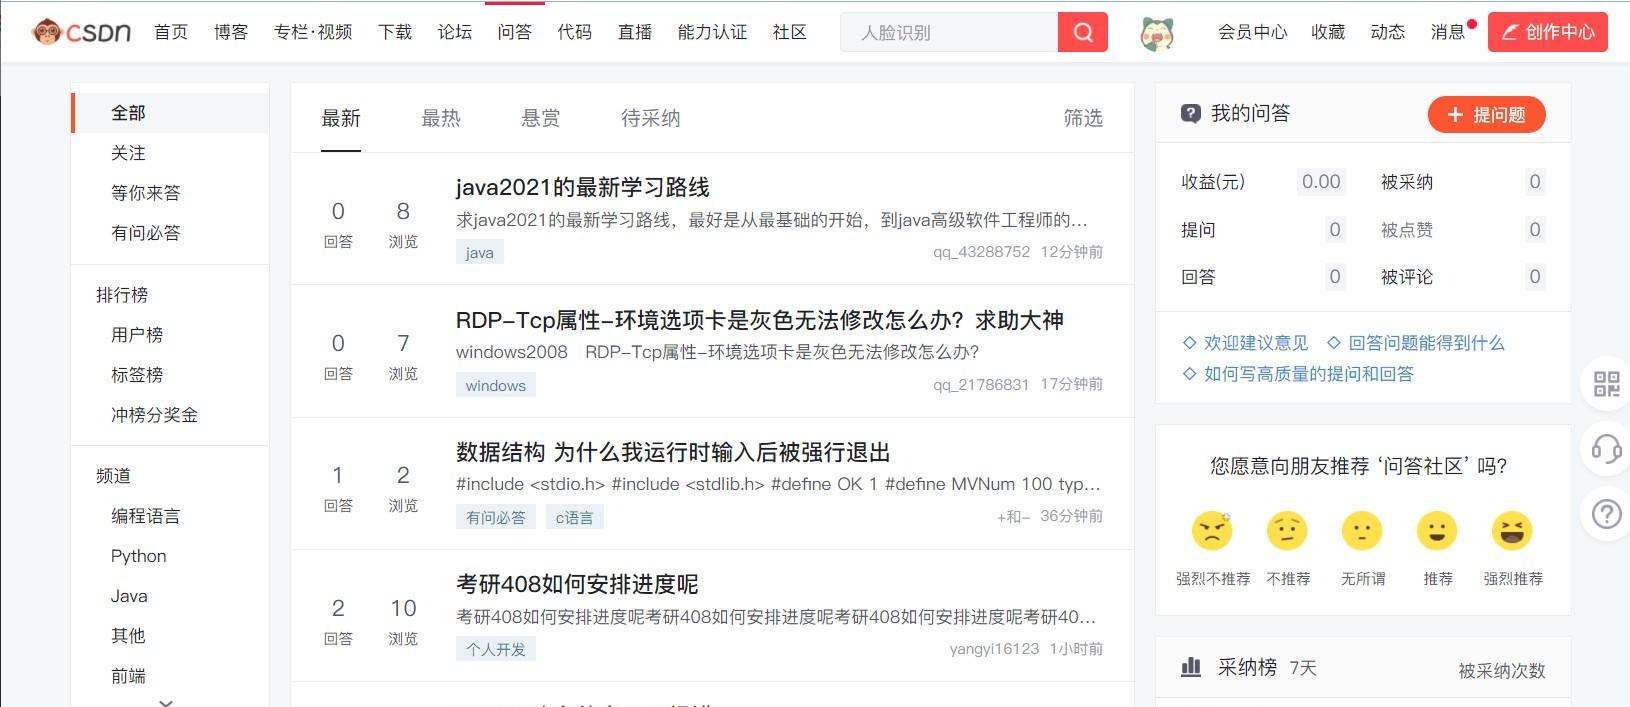Screen dimensions: 1630x707
Task: Select the 强烈推荐 laughing emoji
Action: (1512, 531)
